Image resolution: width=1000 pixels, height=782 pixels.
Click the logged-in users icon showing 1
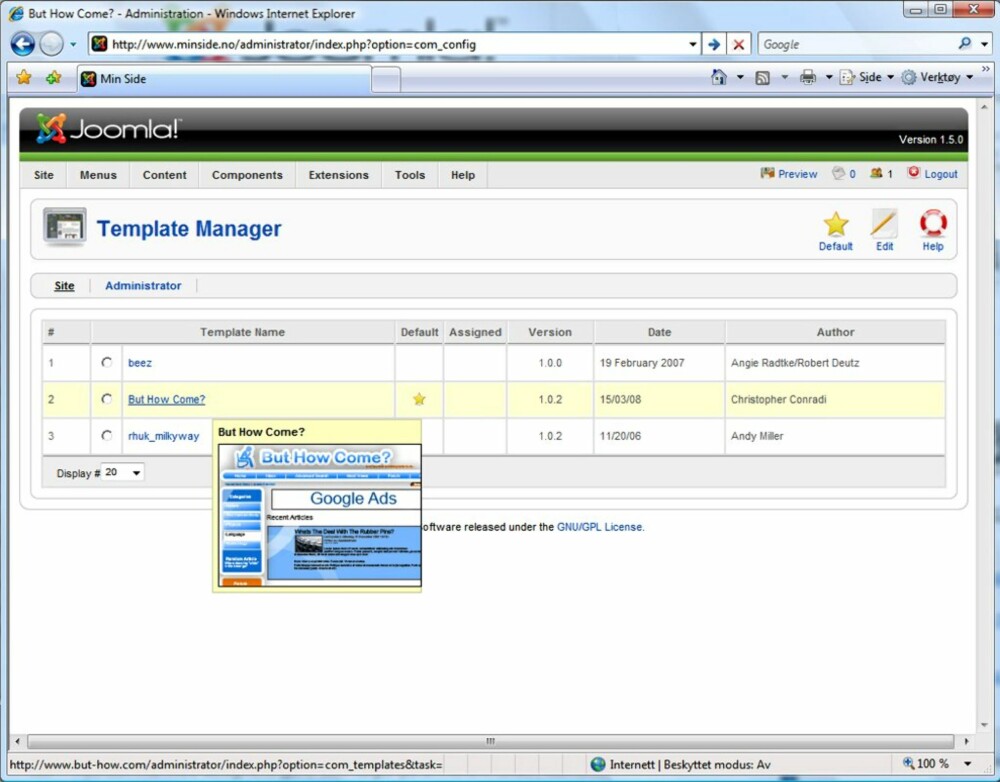click(876, 173)
